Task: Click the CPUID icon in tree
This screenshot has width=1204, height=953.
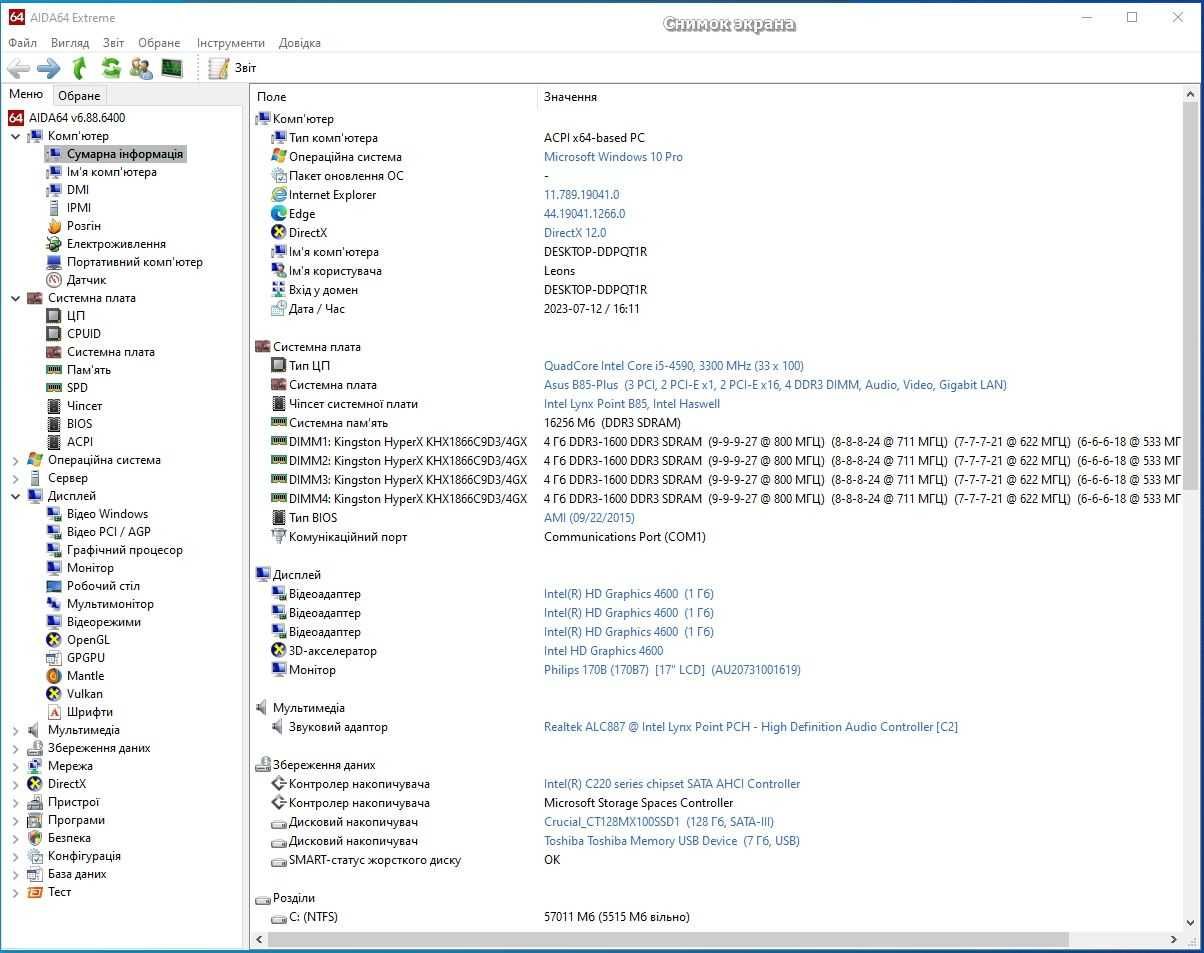Action: [54, 334]
